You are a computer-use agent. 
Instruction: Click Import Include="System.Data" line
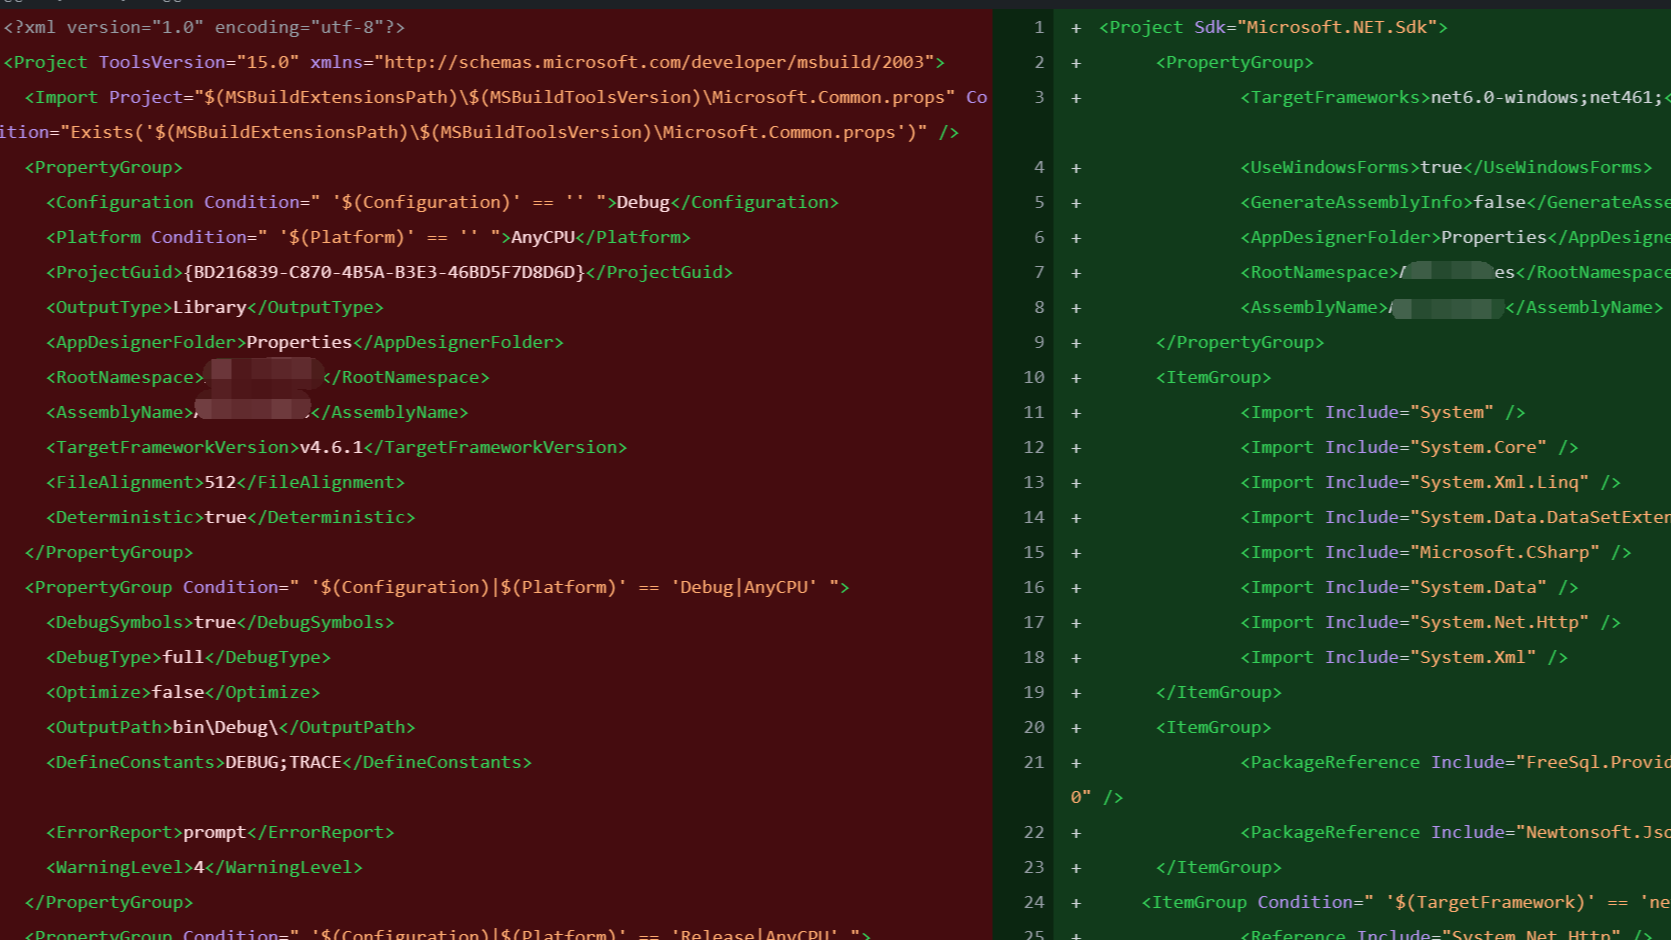tap(1409, 587)
